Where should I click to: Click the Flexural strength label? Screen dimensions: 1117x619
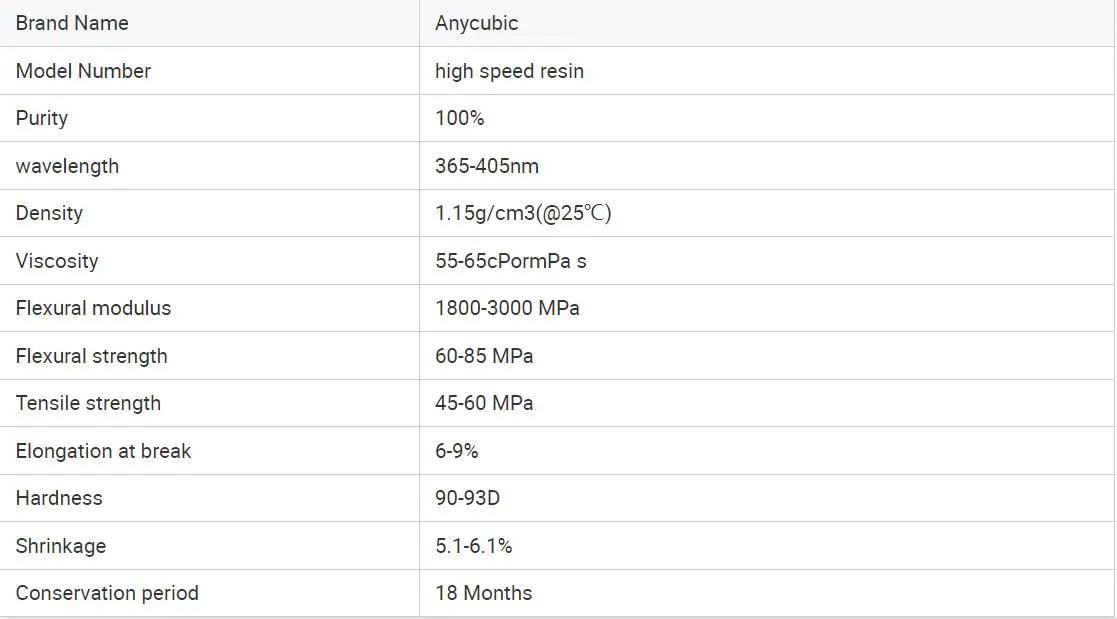91,356
